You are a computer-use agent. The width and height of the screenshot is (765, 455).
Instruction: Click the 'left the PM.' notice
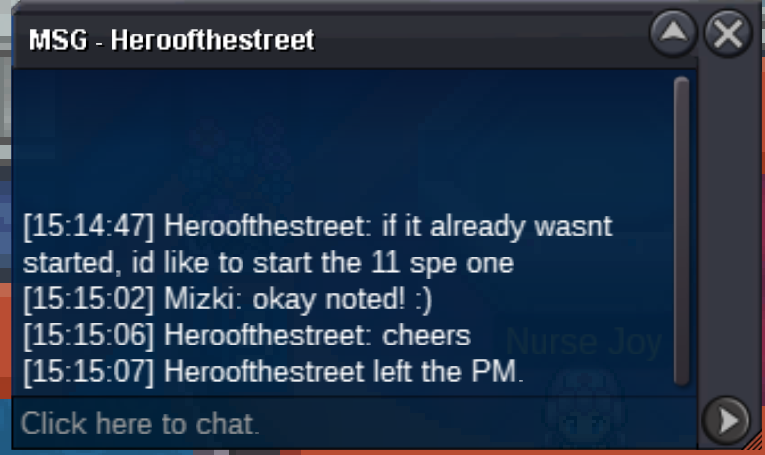point(448,372)
